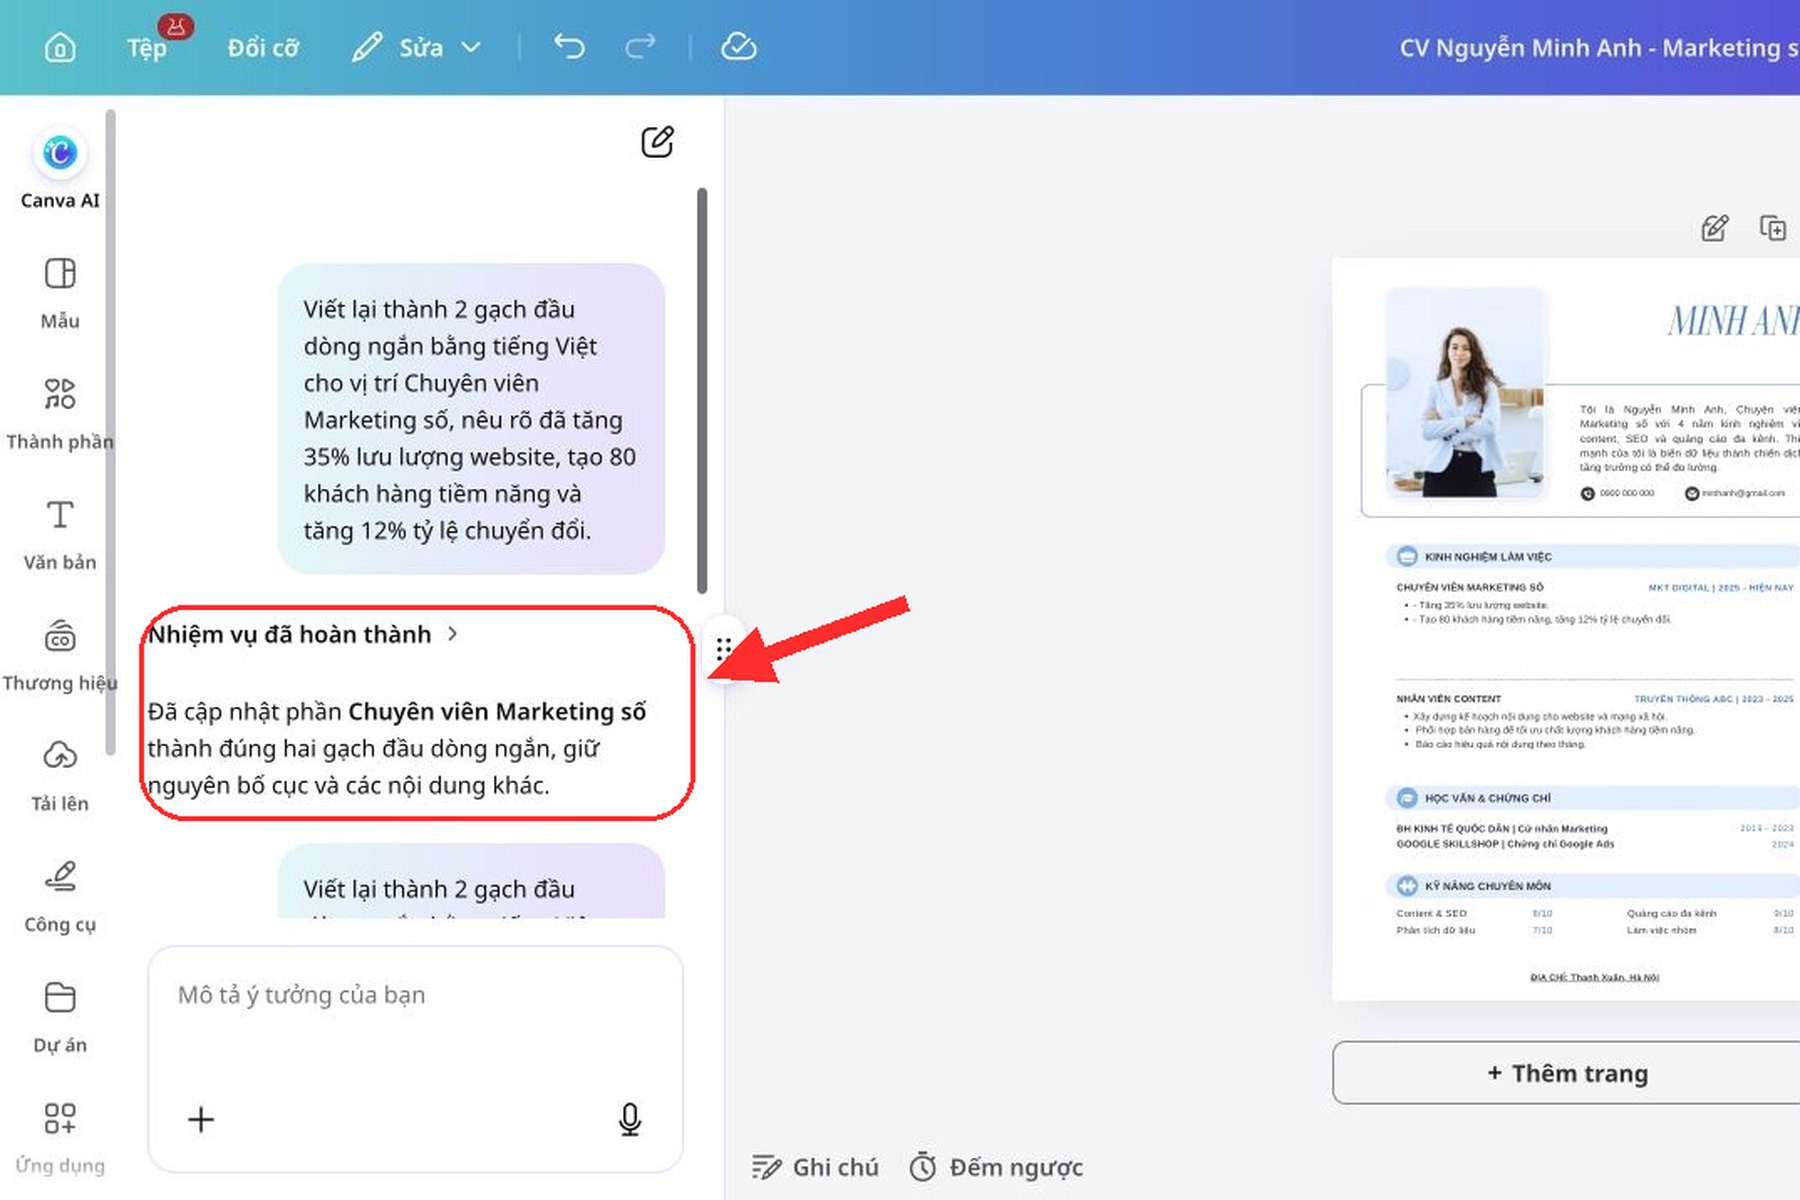The width and height of the screenshot is (1800, 1200).
Task: Open the Mẫu templates panel
Action: [x=60, y=293]
